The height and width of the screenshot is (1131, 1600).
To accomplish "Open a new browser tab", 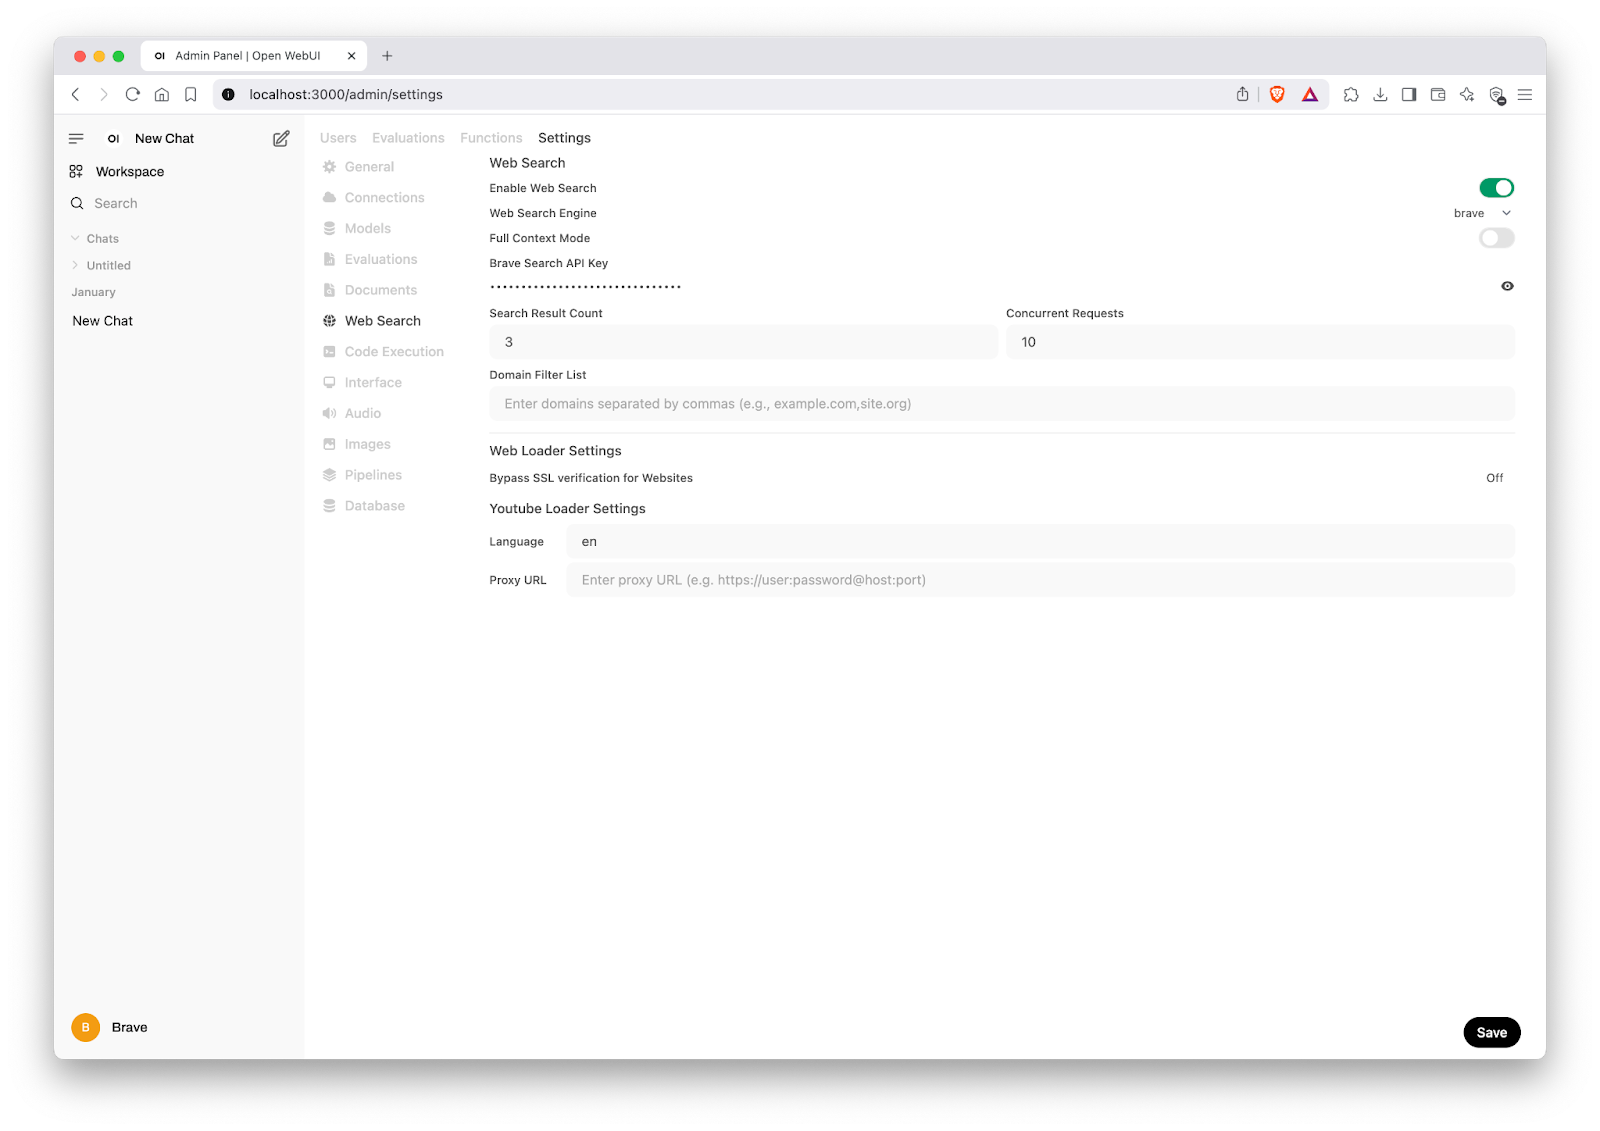I will point(387,56).
